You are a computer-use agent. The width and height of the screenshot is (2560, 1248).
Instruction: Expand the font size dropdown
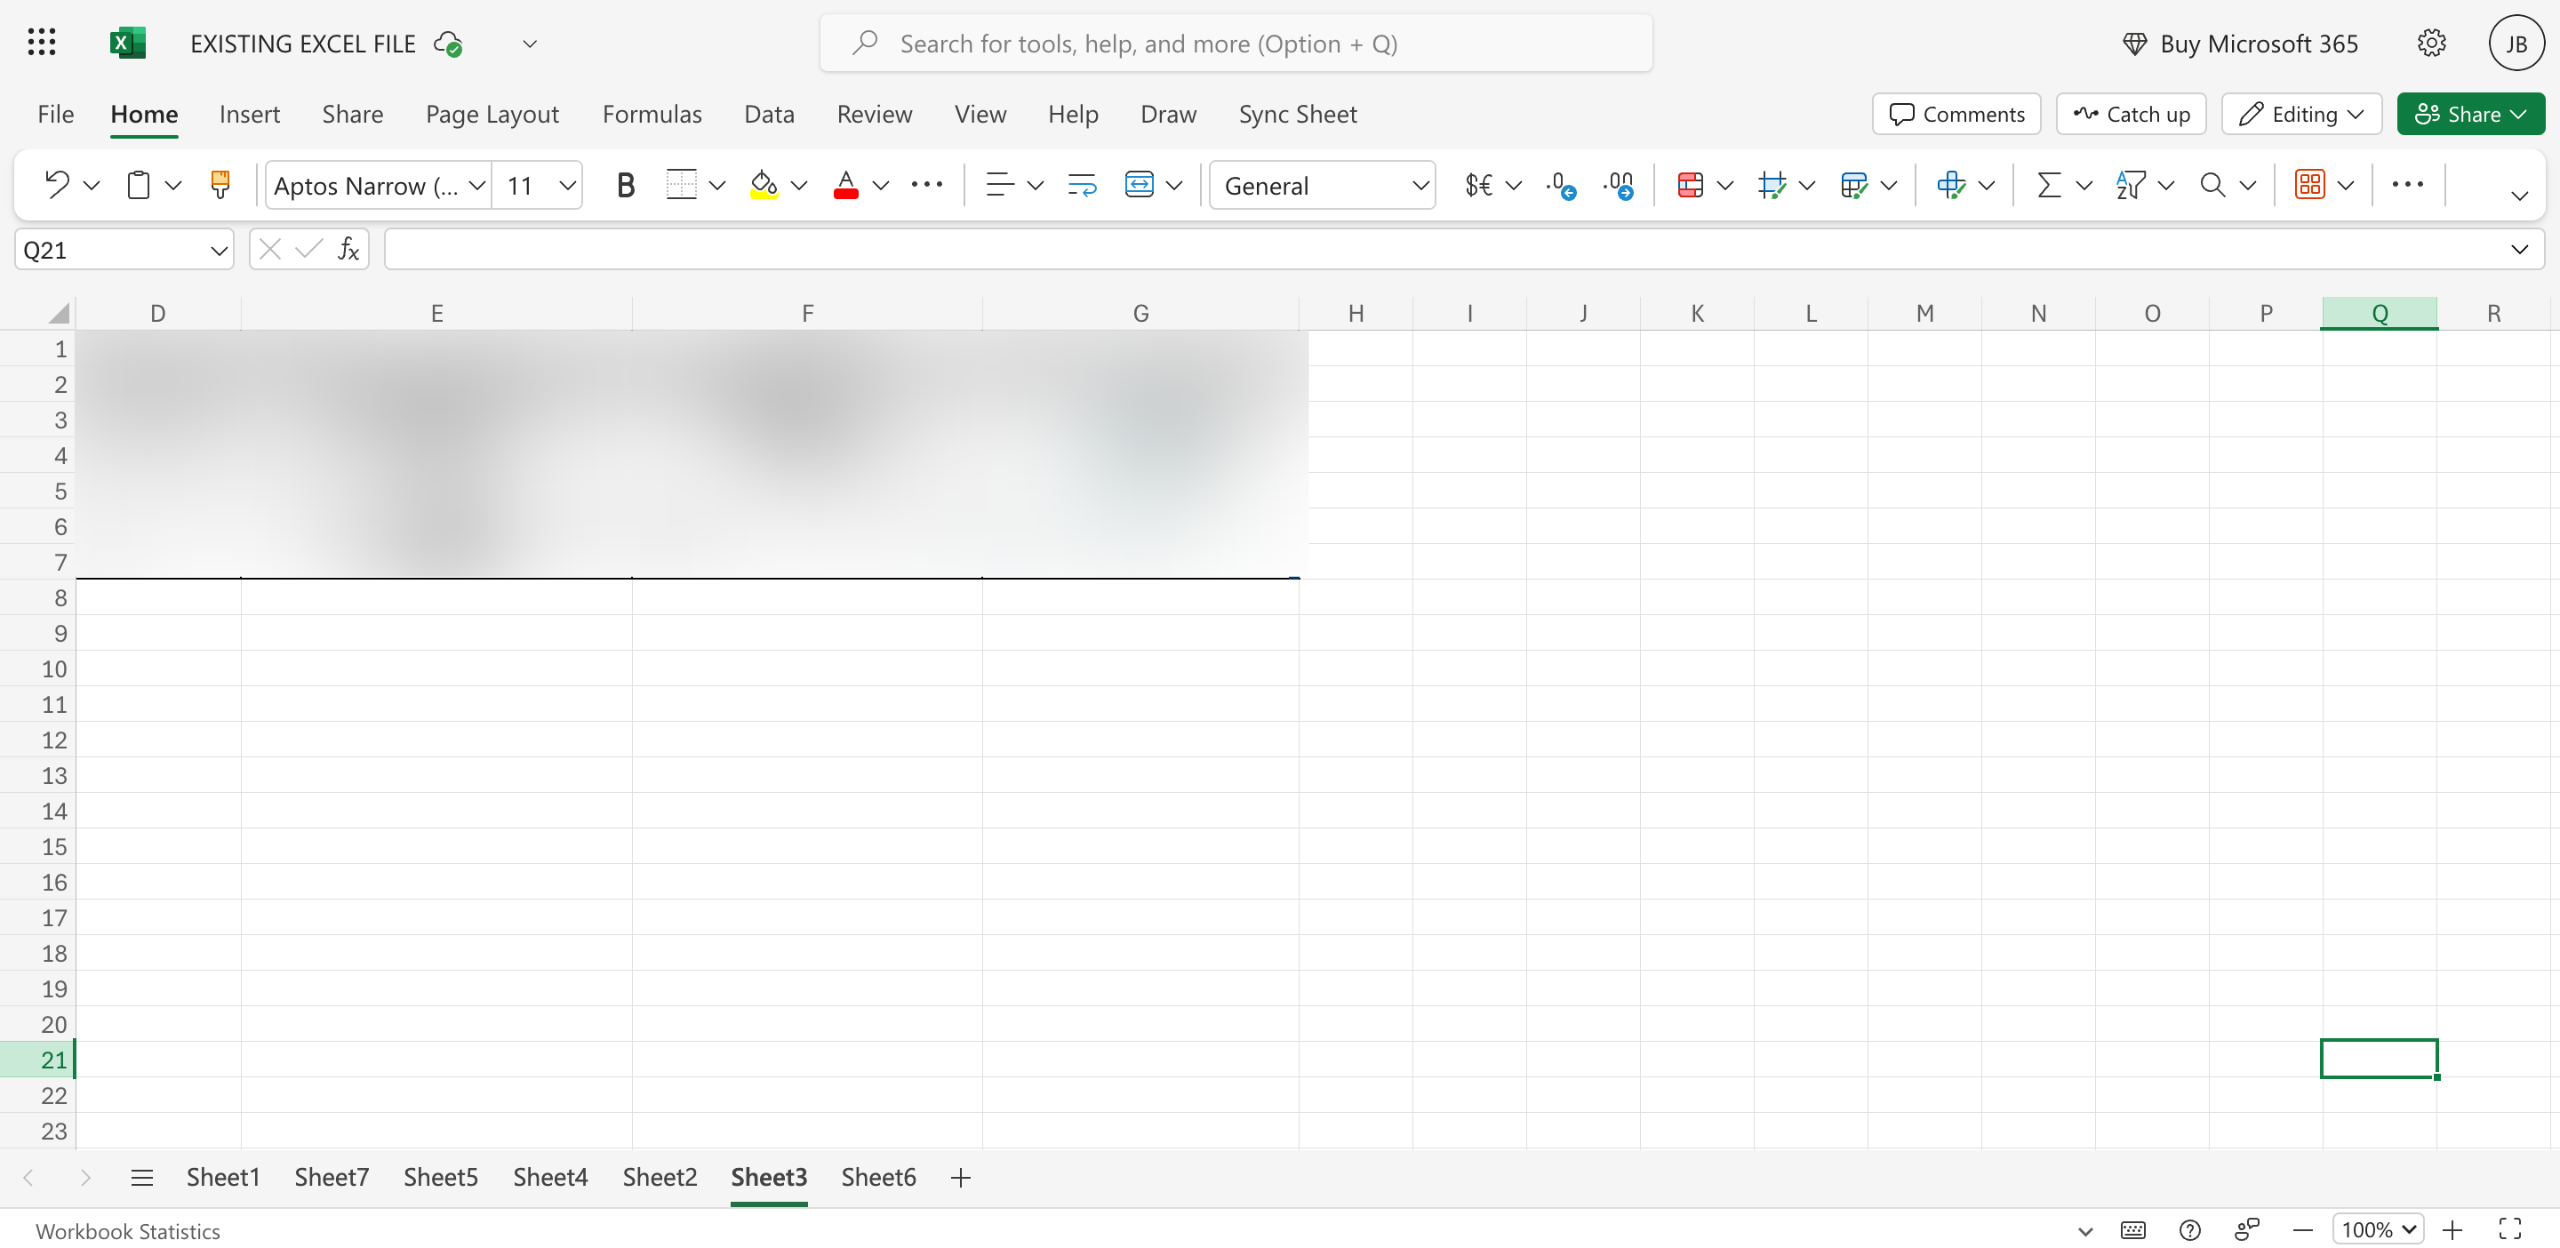coord(567,185)
